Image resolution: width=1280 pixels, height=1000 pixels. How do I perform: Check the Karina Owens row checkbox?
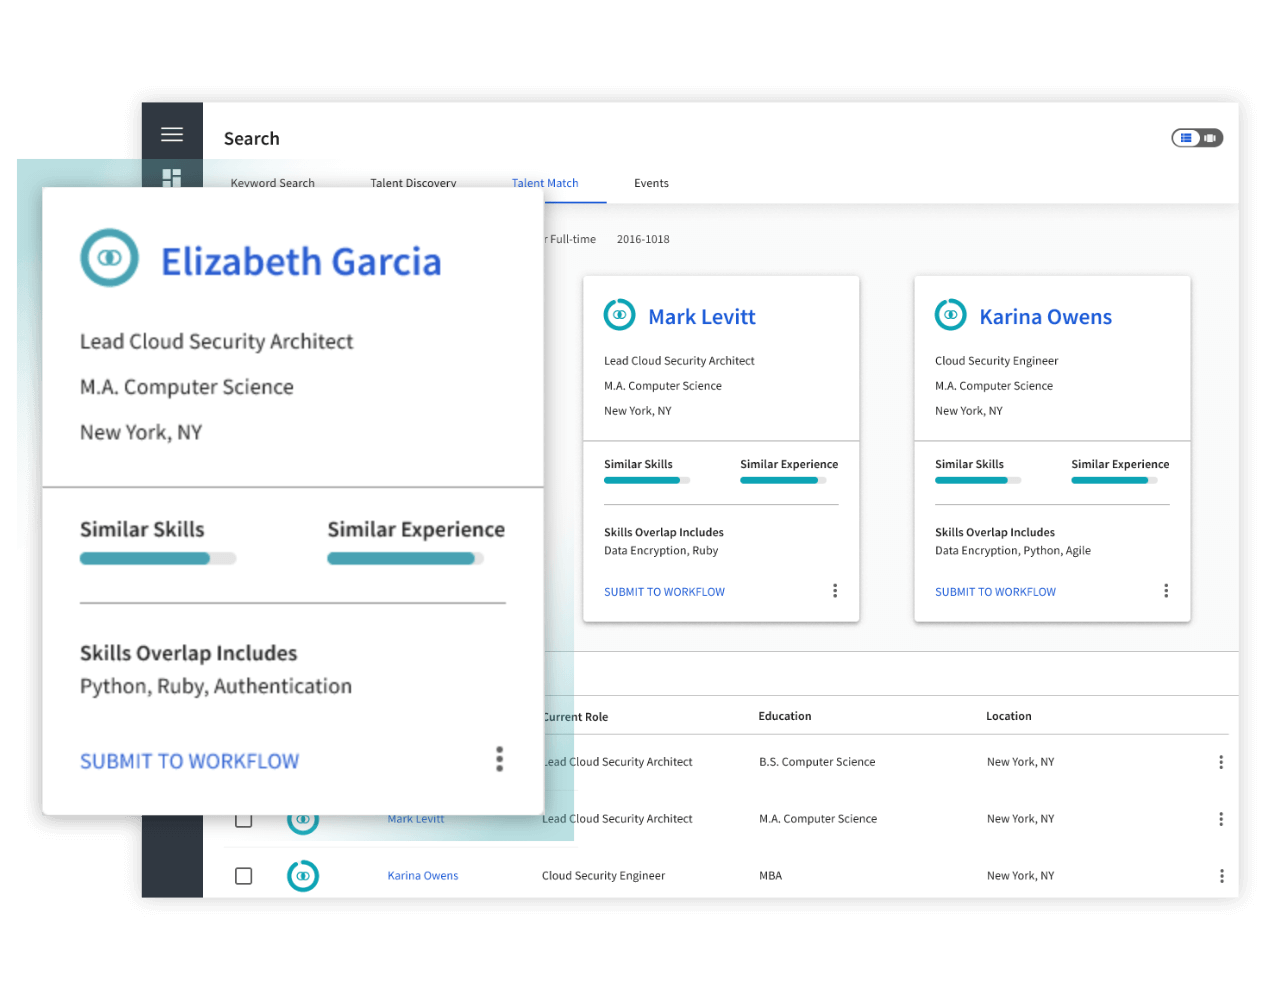[x=243, y=876]
